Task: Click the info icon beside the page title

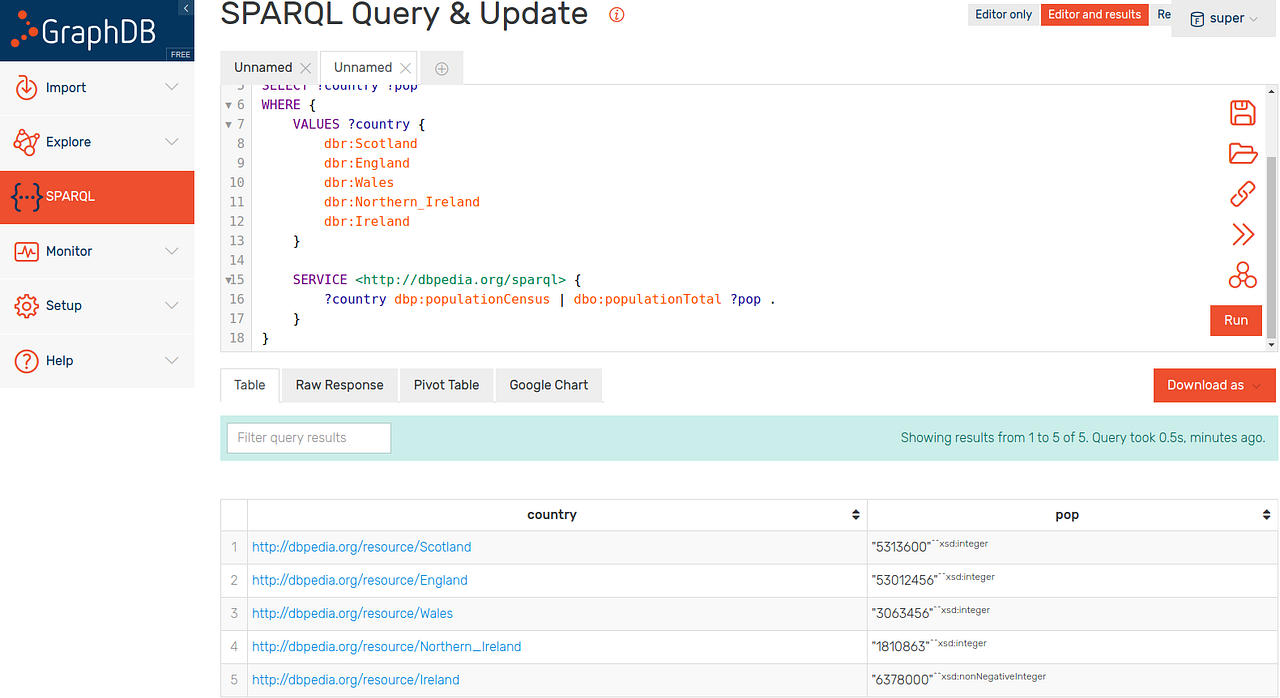Action: coord(616,15)
